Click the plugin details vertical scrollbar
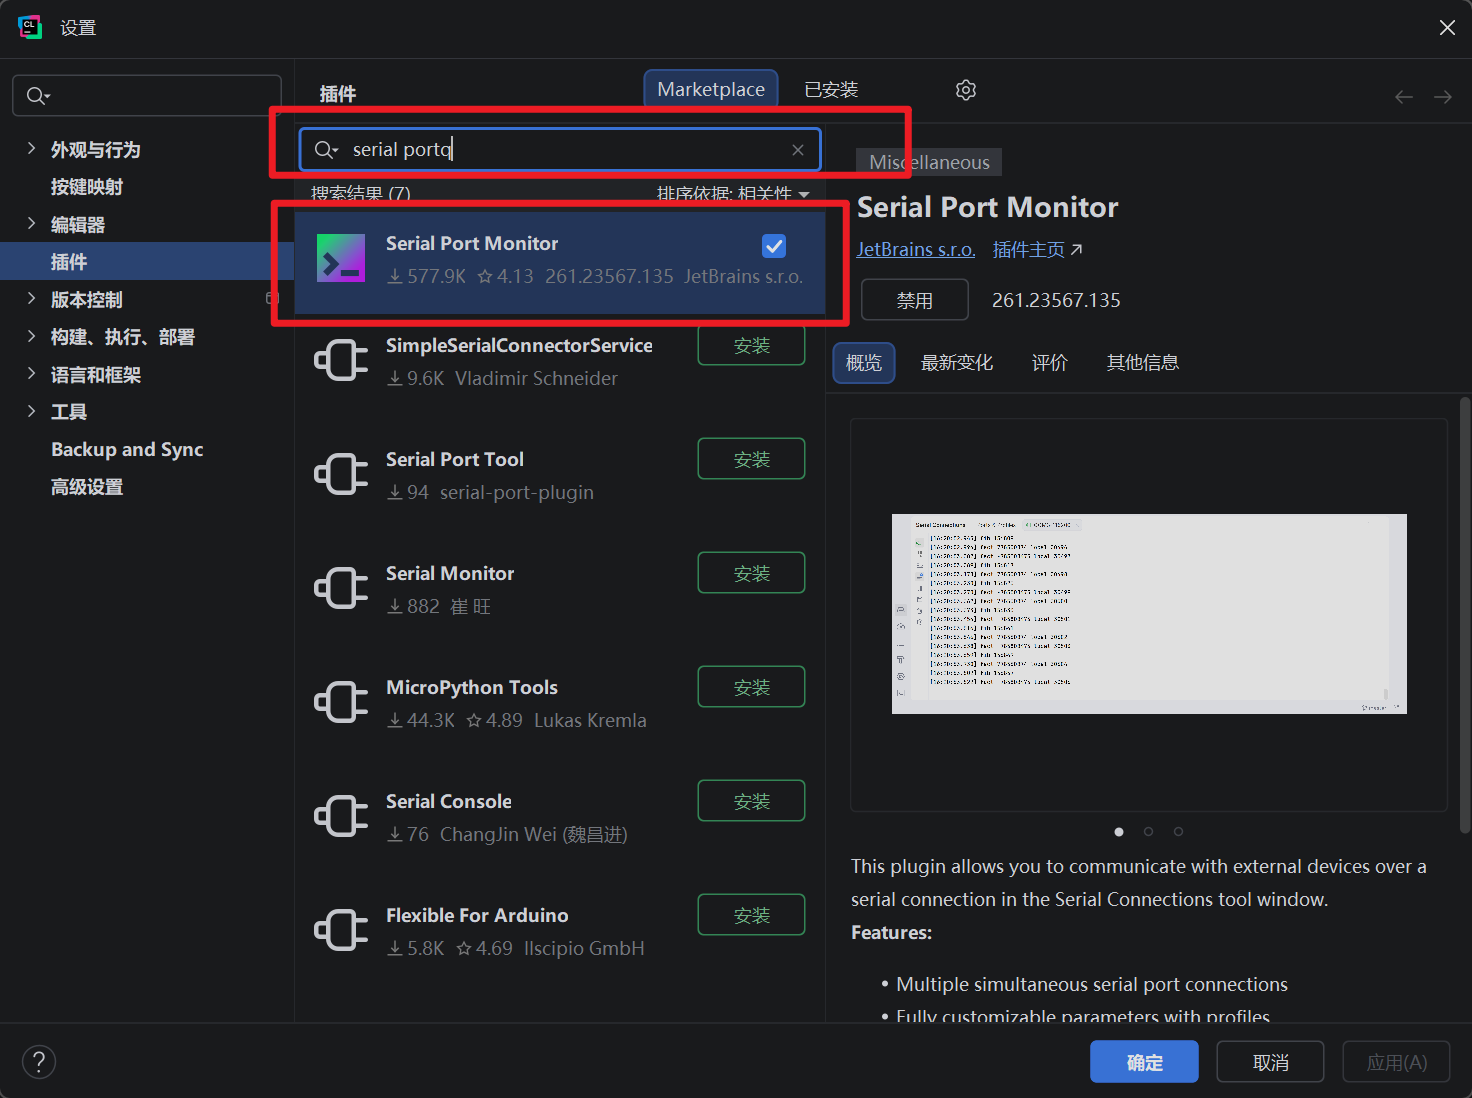Screen dimensions: 1472x1098 click(1465, 615)
